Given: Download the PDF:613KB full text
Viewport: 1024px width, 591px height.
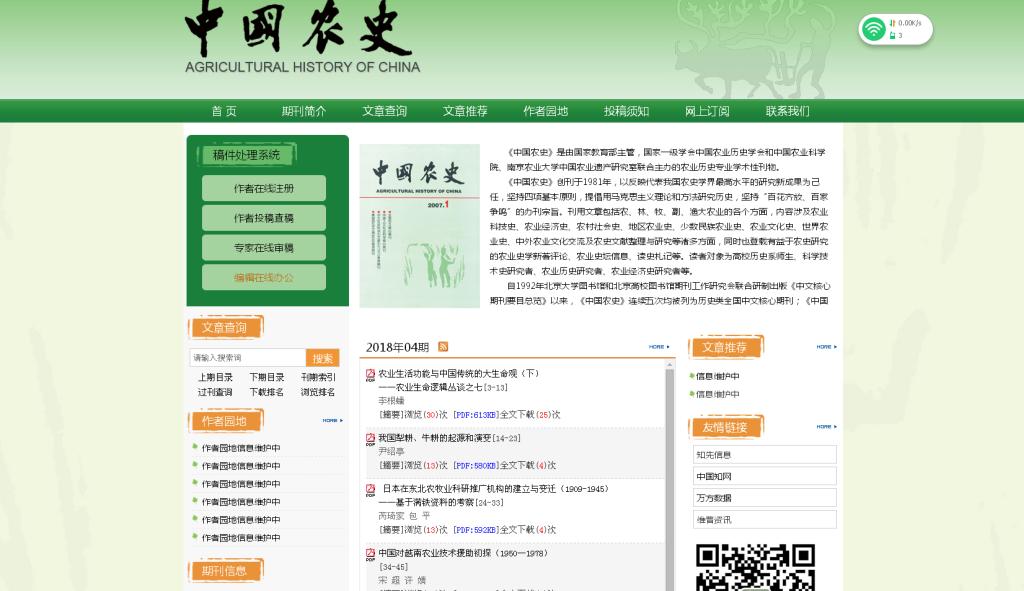Looking at the screenshot, I should 475,415.
